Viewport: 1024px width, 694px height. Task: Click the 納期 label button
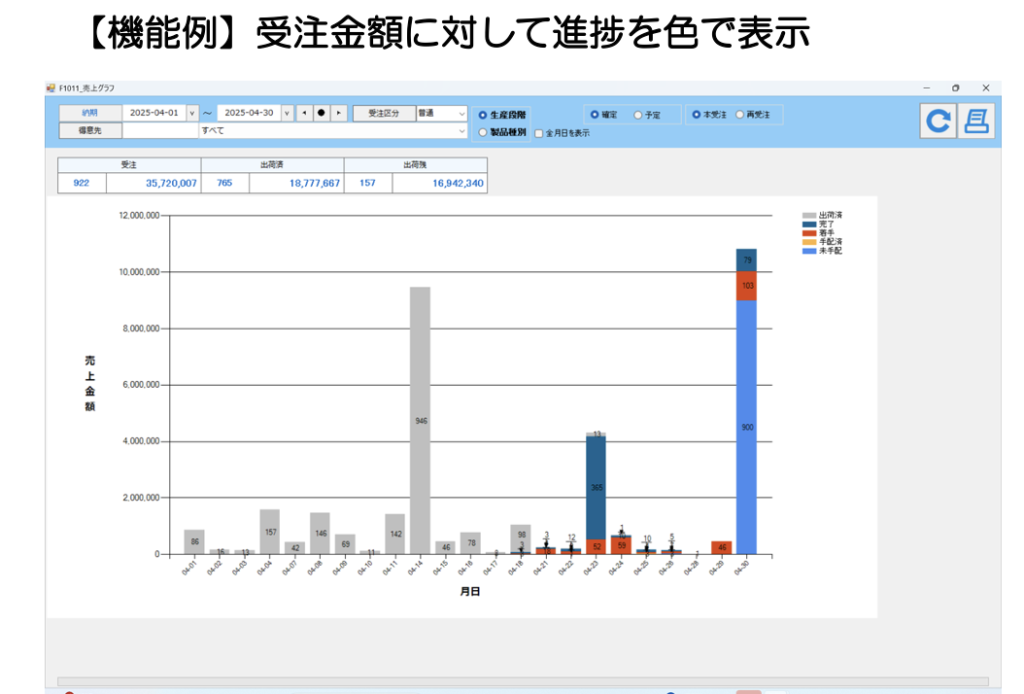click(90, 113)
